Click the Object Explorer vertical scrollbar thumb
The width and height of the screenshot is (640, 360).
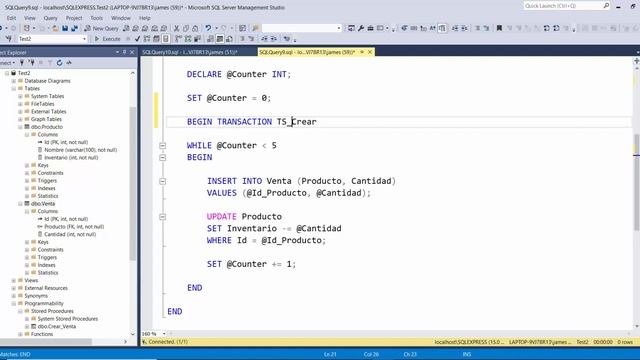[x=133, y=183]
